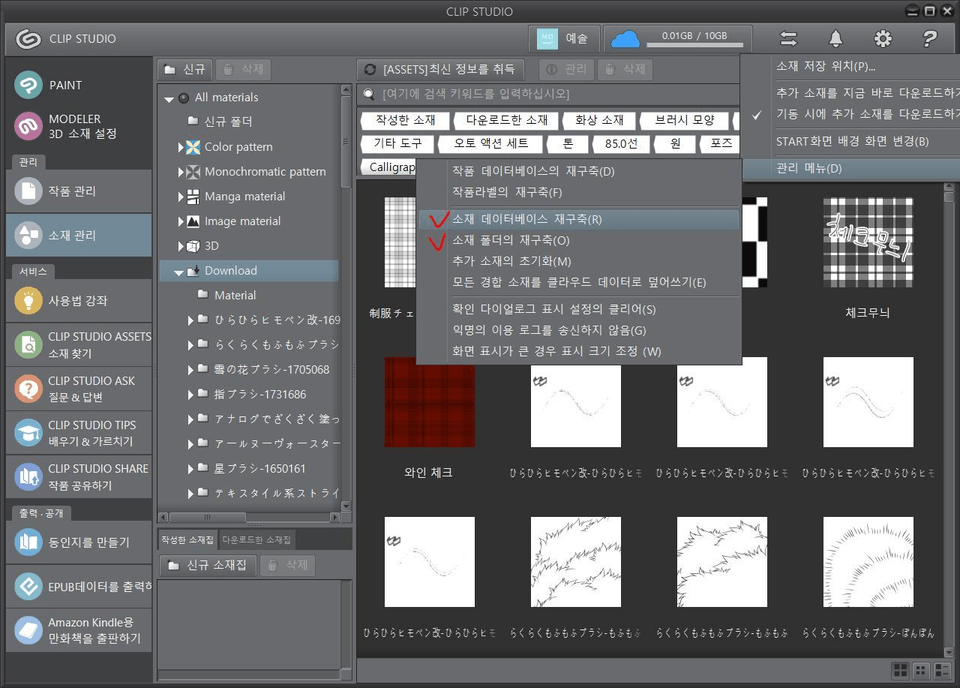Collapse the Download folder

pyautogui.click(x=179, y=272)
